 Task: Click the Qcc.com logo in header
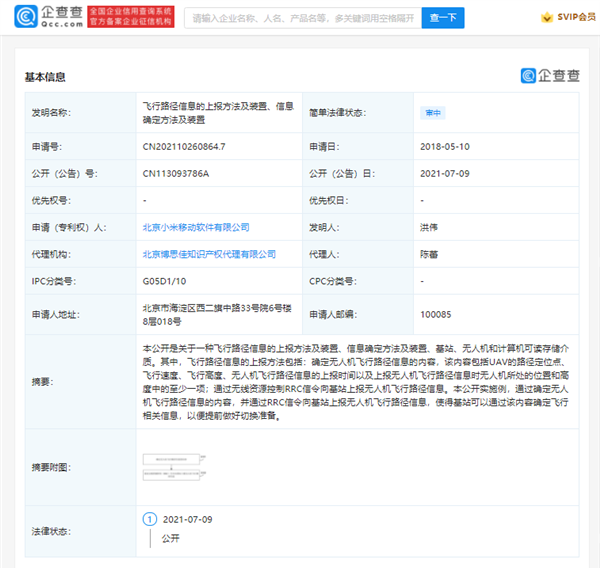[x=42, y=17]
